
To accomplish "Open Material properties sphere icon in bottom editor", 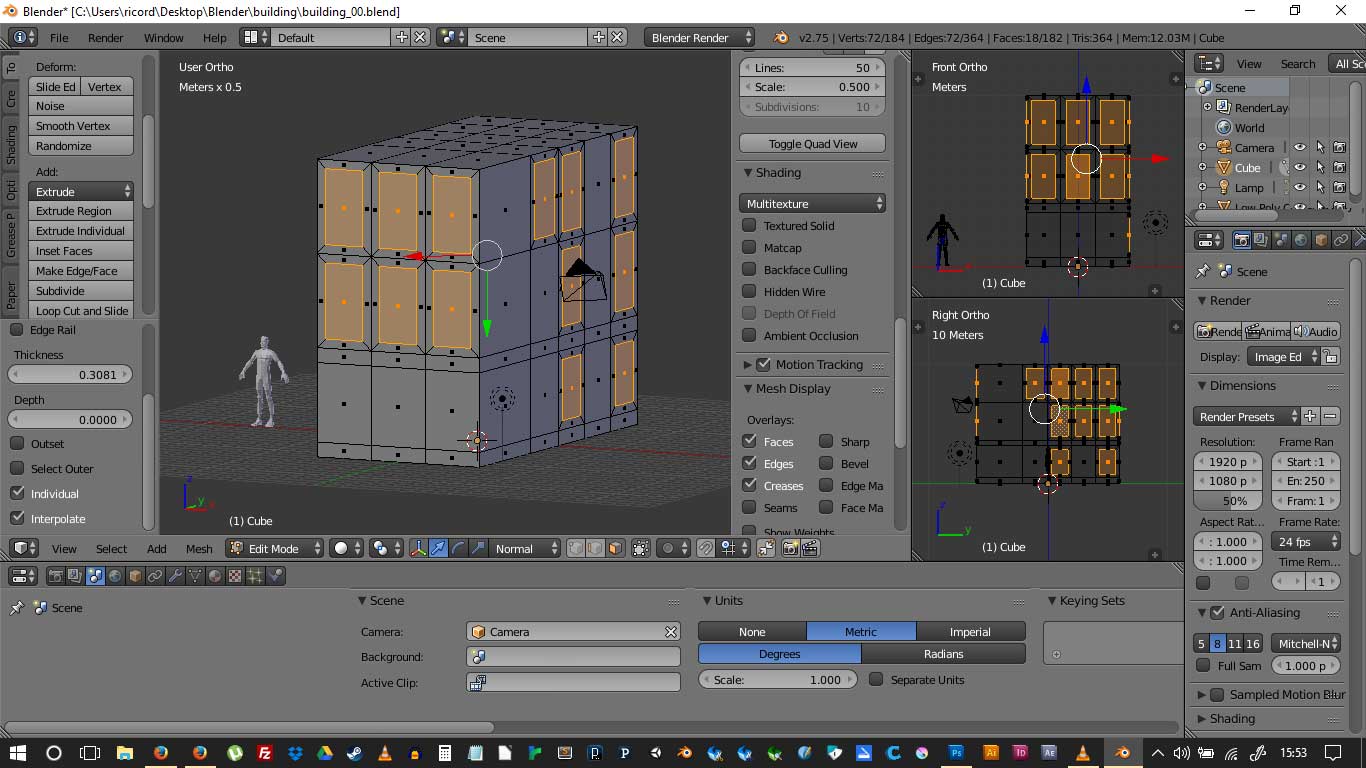I will 215,576.
